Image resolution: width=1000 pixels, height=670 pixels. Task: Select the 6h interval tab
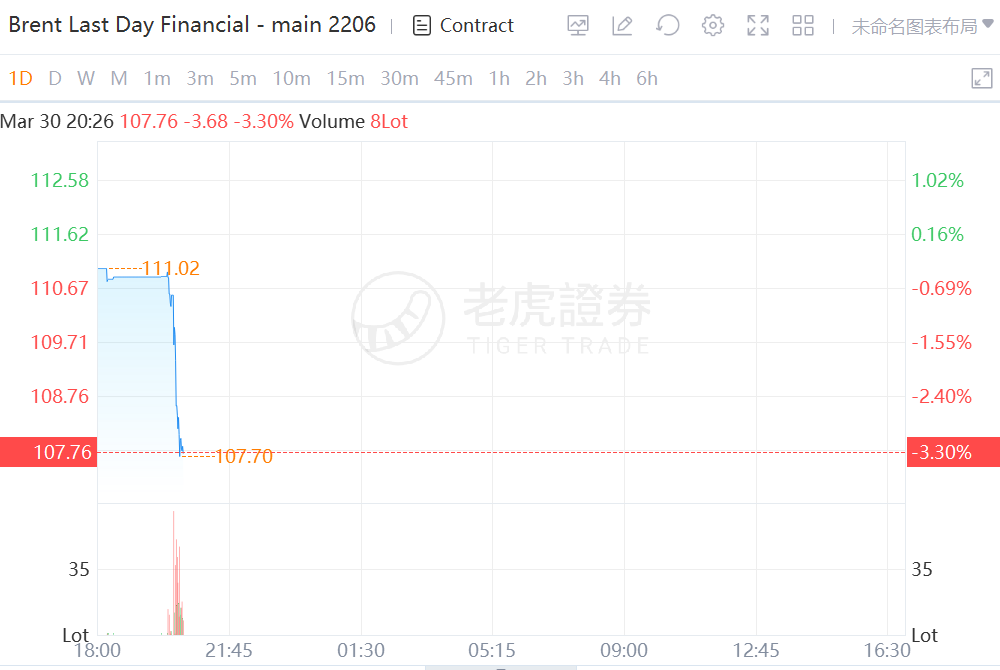click(647, 79)
